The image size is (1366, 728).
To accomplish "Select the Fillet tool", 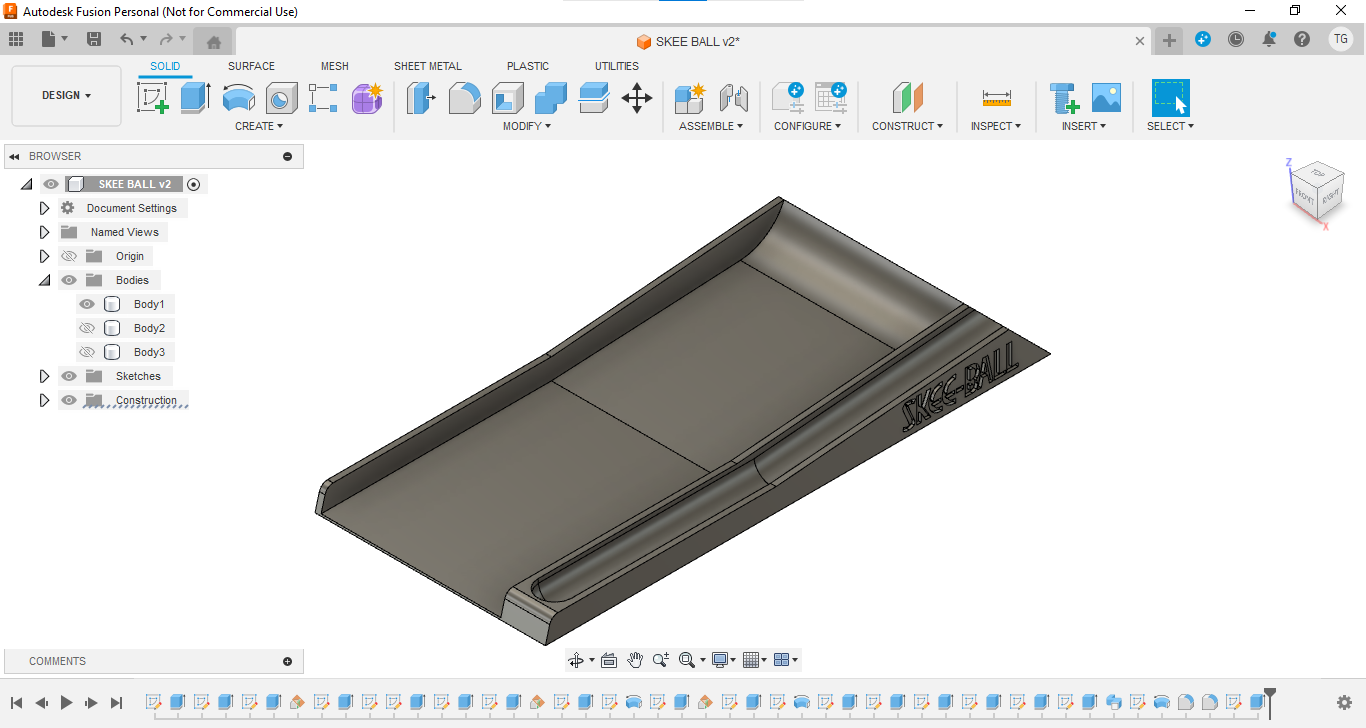I will pyautogui.click(x=465, y=98).
